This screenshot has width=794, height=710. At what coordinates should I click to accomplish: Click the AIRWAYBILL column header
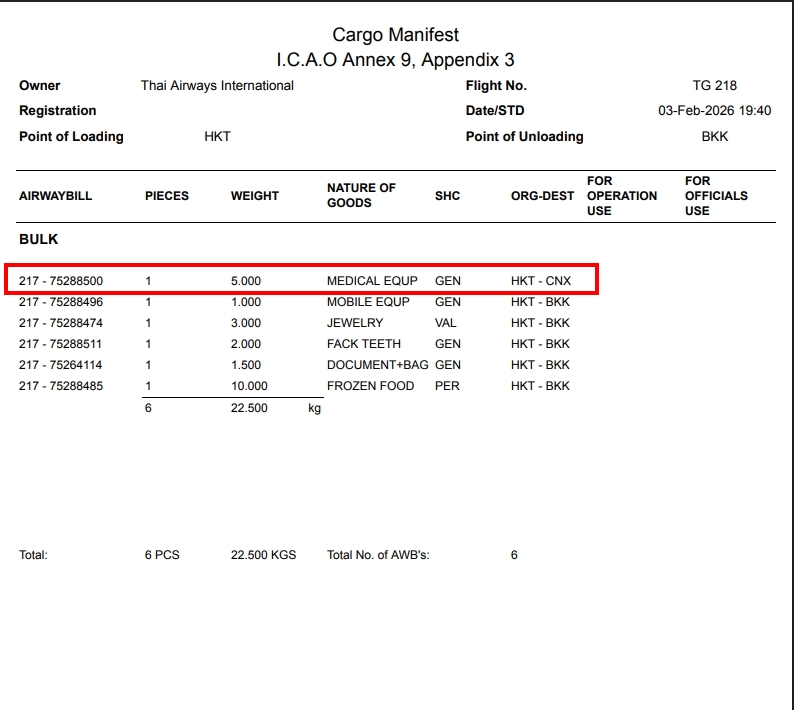(x=55, y=196)
